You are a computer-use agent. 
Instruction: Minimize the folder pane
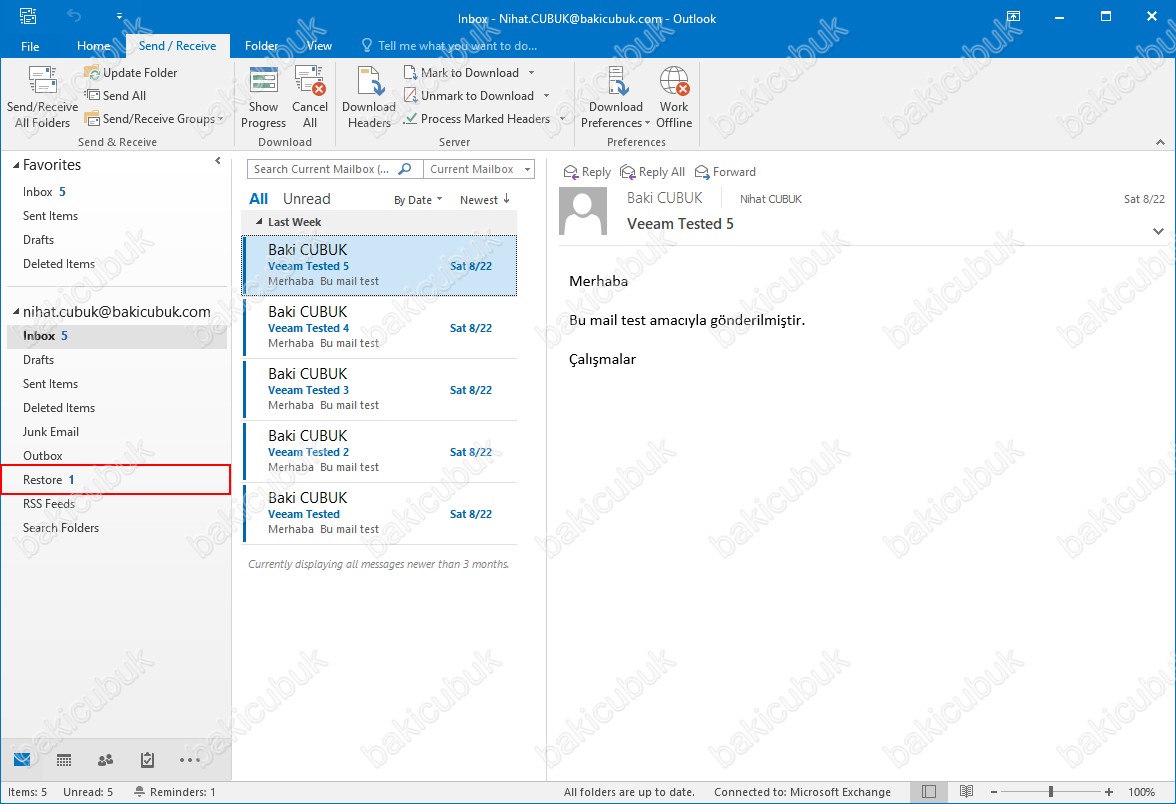tap(218, 160)
